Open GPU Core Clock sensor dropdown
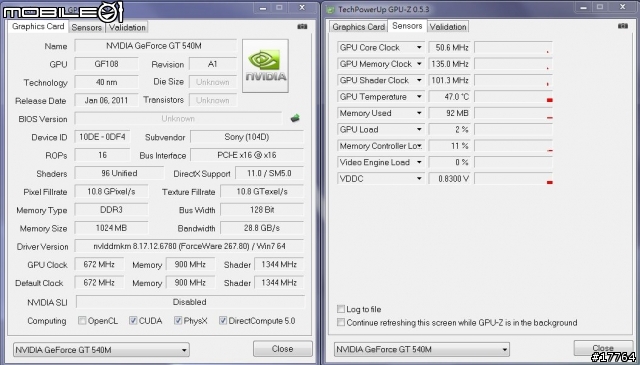The height and width of the screenshot is (365, 640). click(x=419, y=48)
